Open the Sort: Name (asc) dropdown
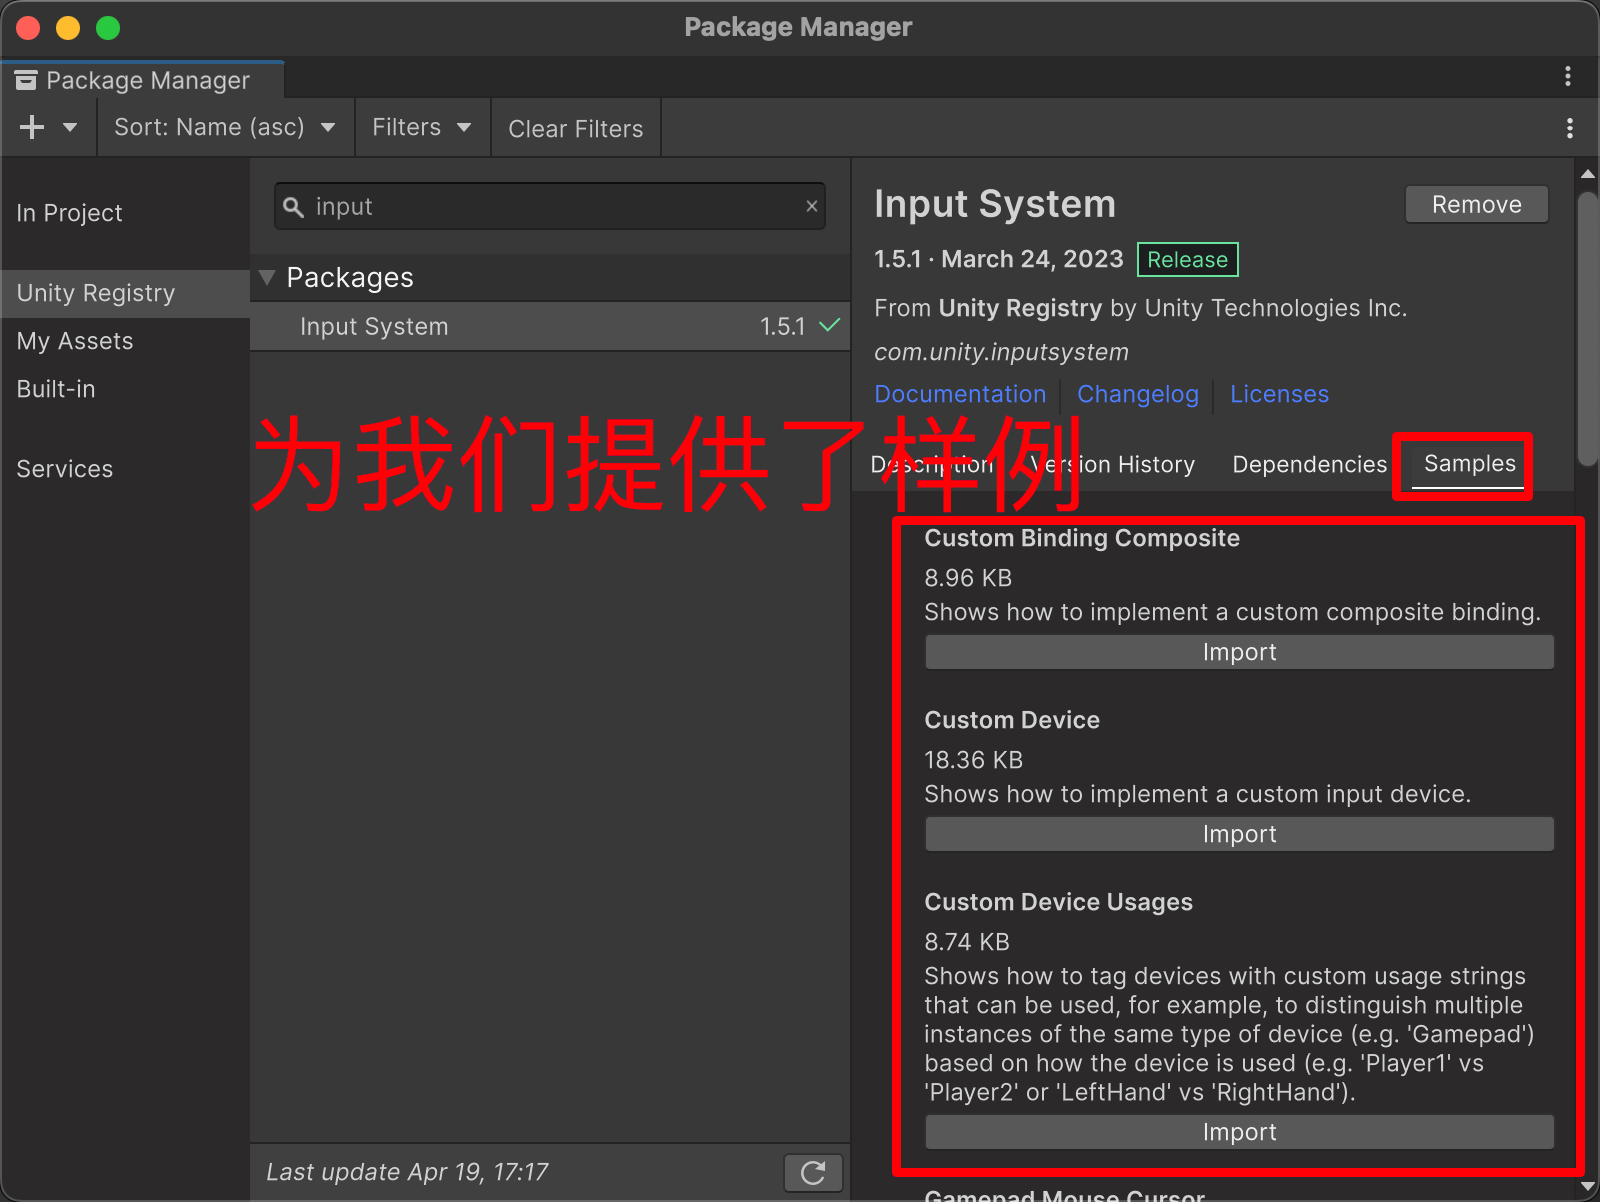The image size is (1600, 1202). 225,127
